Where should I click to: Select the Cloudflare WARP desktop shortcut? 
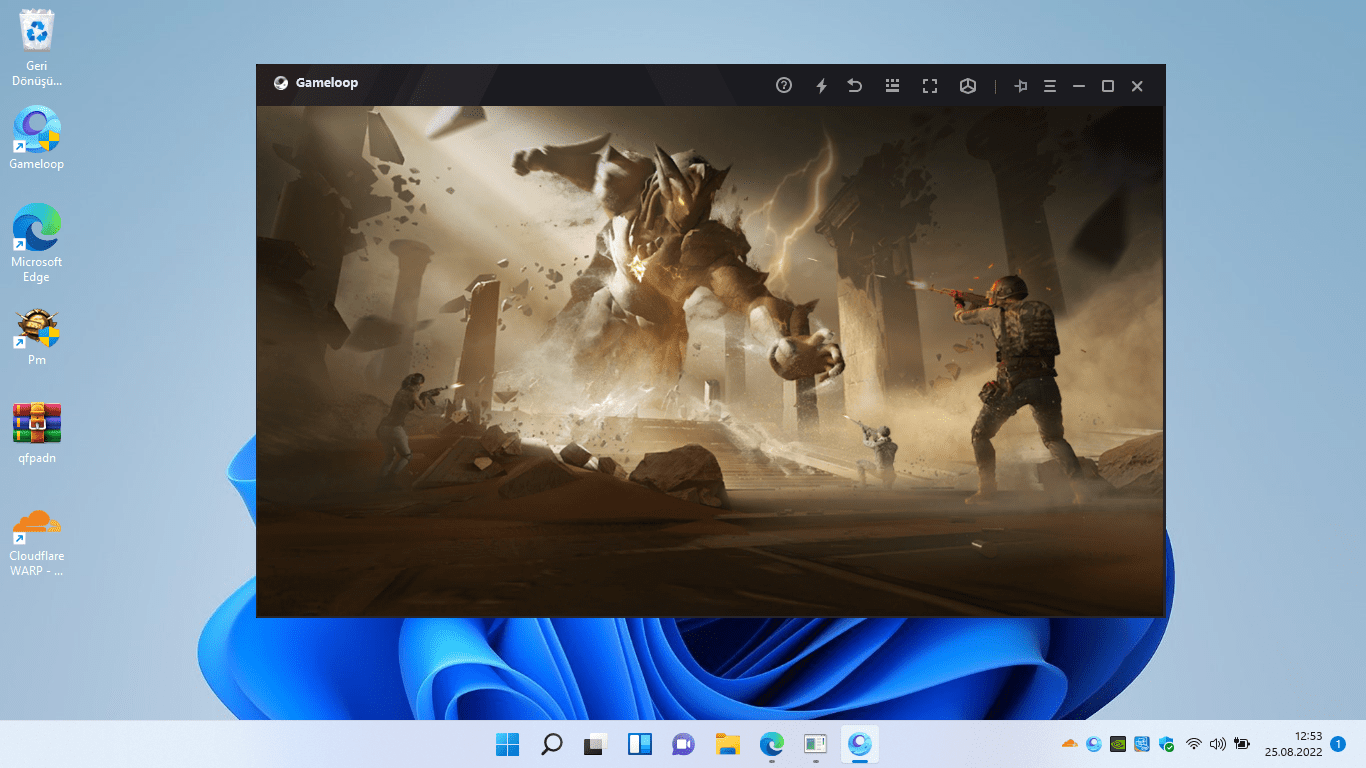point(37,541)
